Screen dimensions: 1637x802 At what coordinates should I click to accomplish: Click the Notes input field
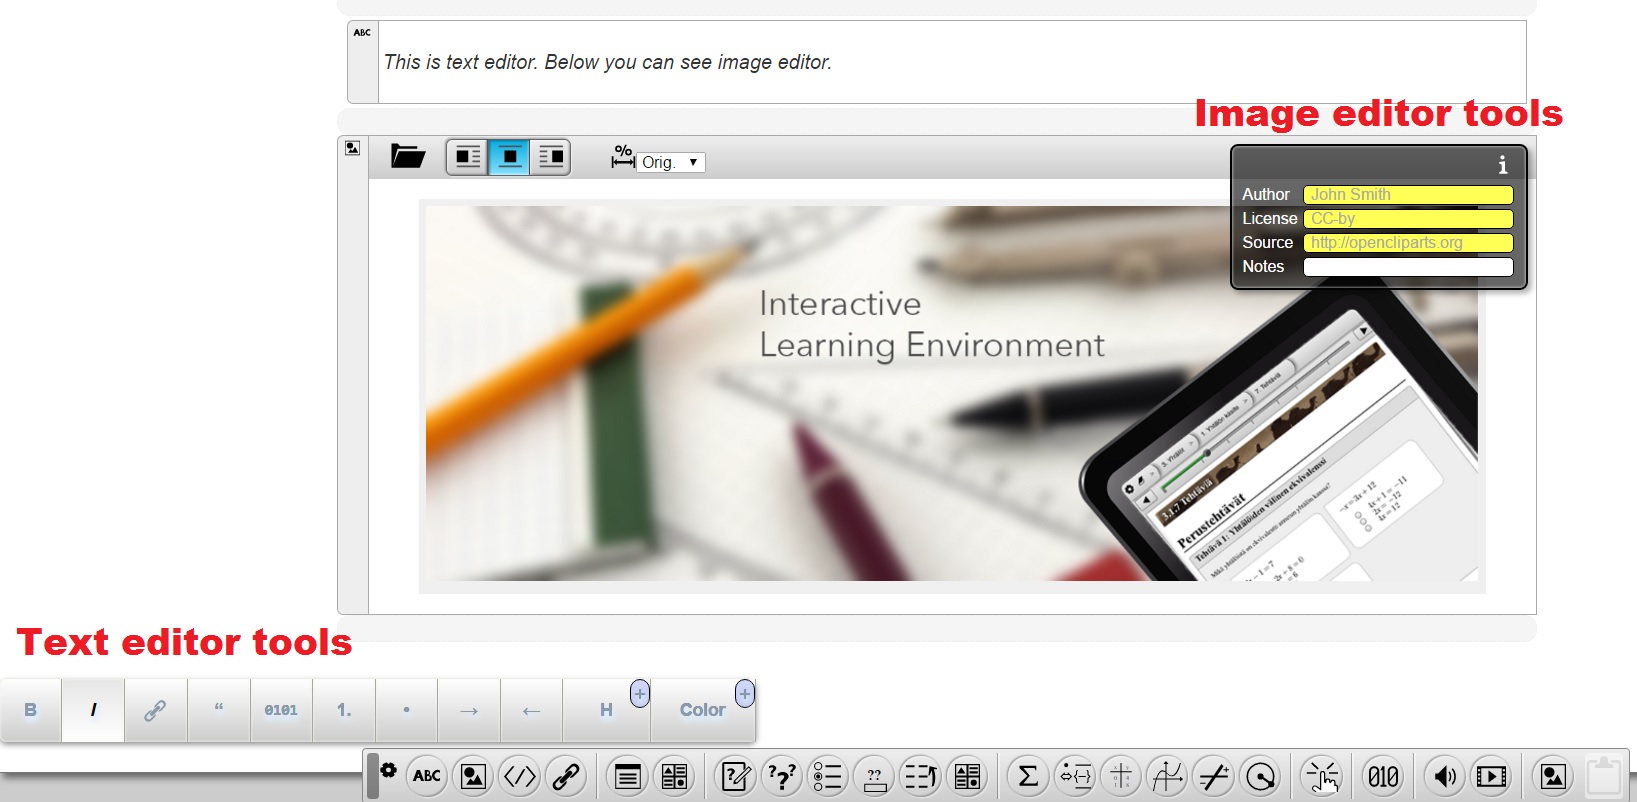[1408, 267]
